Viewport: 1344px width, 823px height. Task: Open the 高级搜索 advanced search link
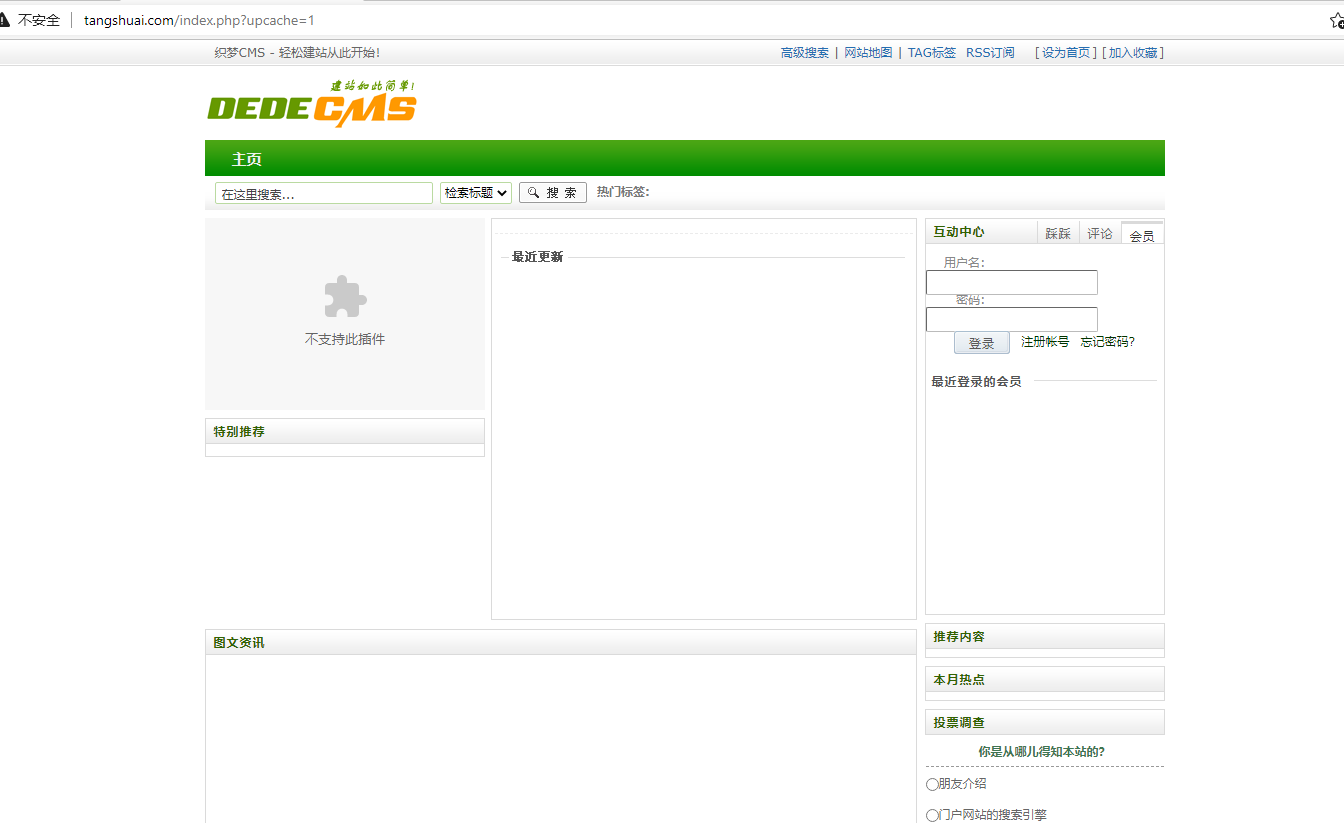[x=805, y=52]
